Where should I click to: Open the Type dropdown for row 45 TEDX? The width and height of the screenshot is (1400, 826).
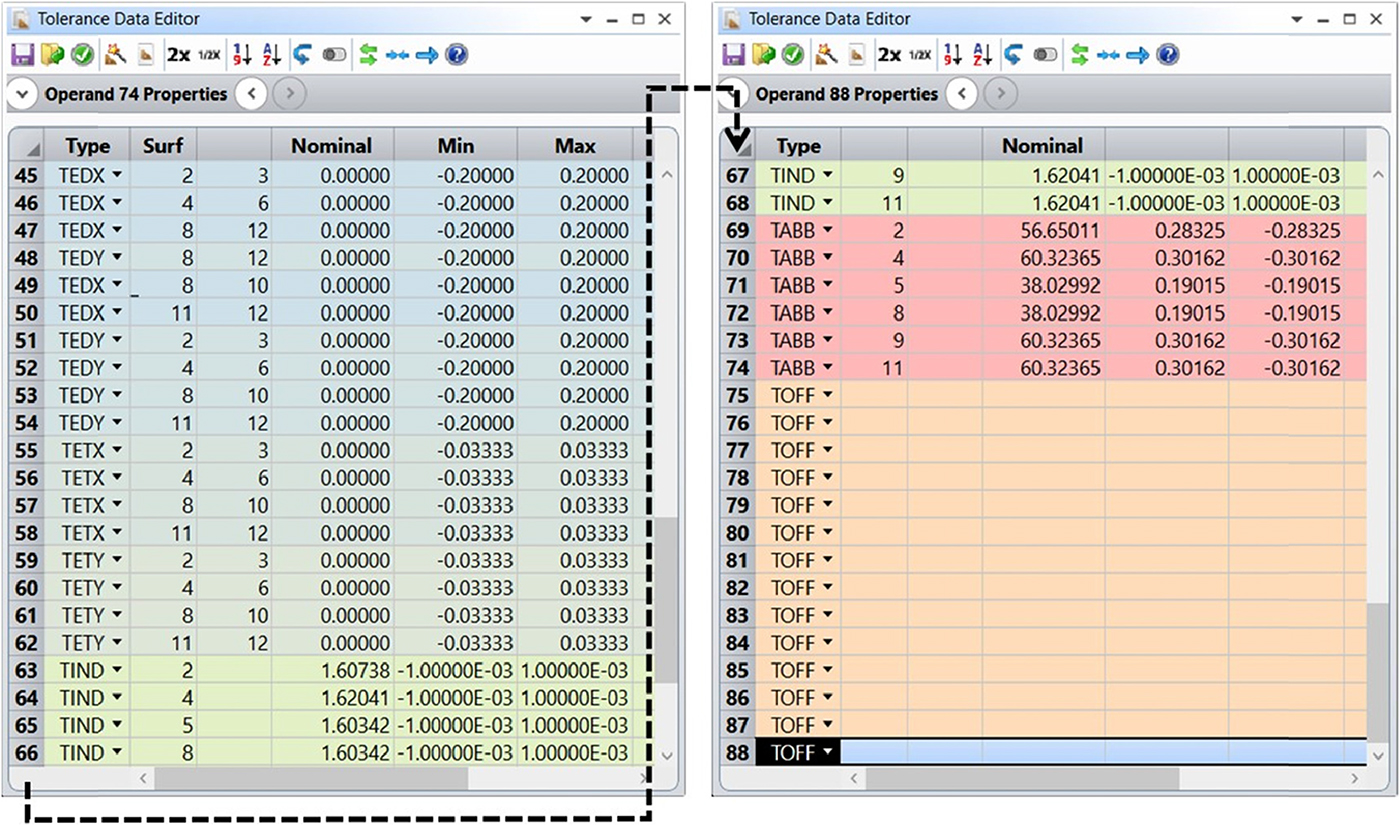tap(118, 176)
